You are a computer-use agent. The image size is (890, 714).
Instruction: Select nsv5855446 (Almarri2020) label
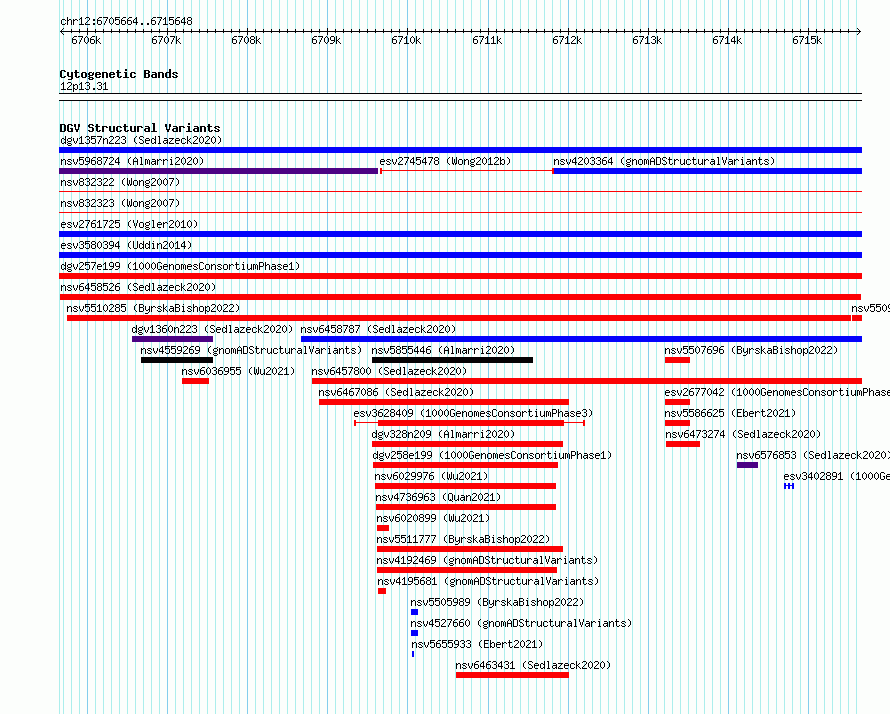pyautogui.click(x=443, y=350)
